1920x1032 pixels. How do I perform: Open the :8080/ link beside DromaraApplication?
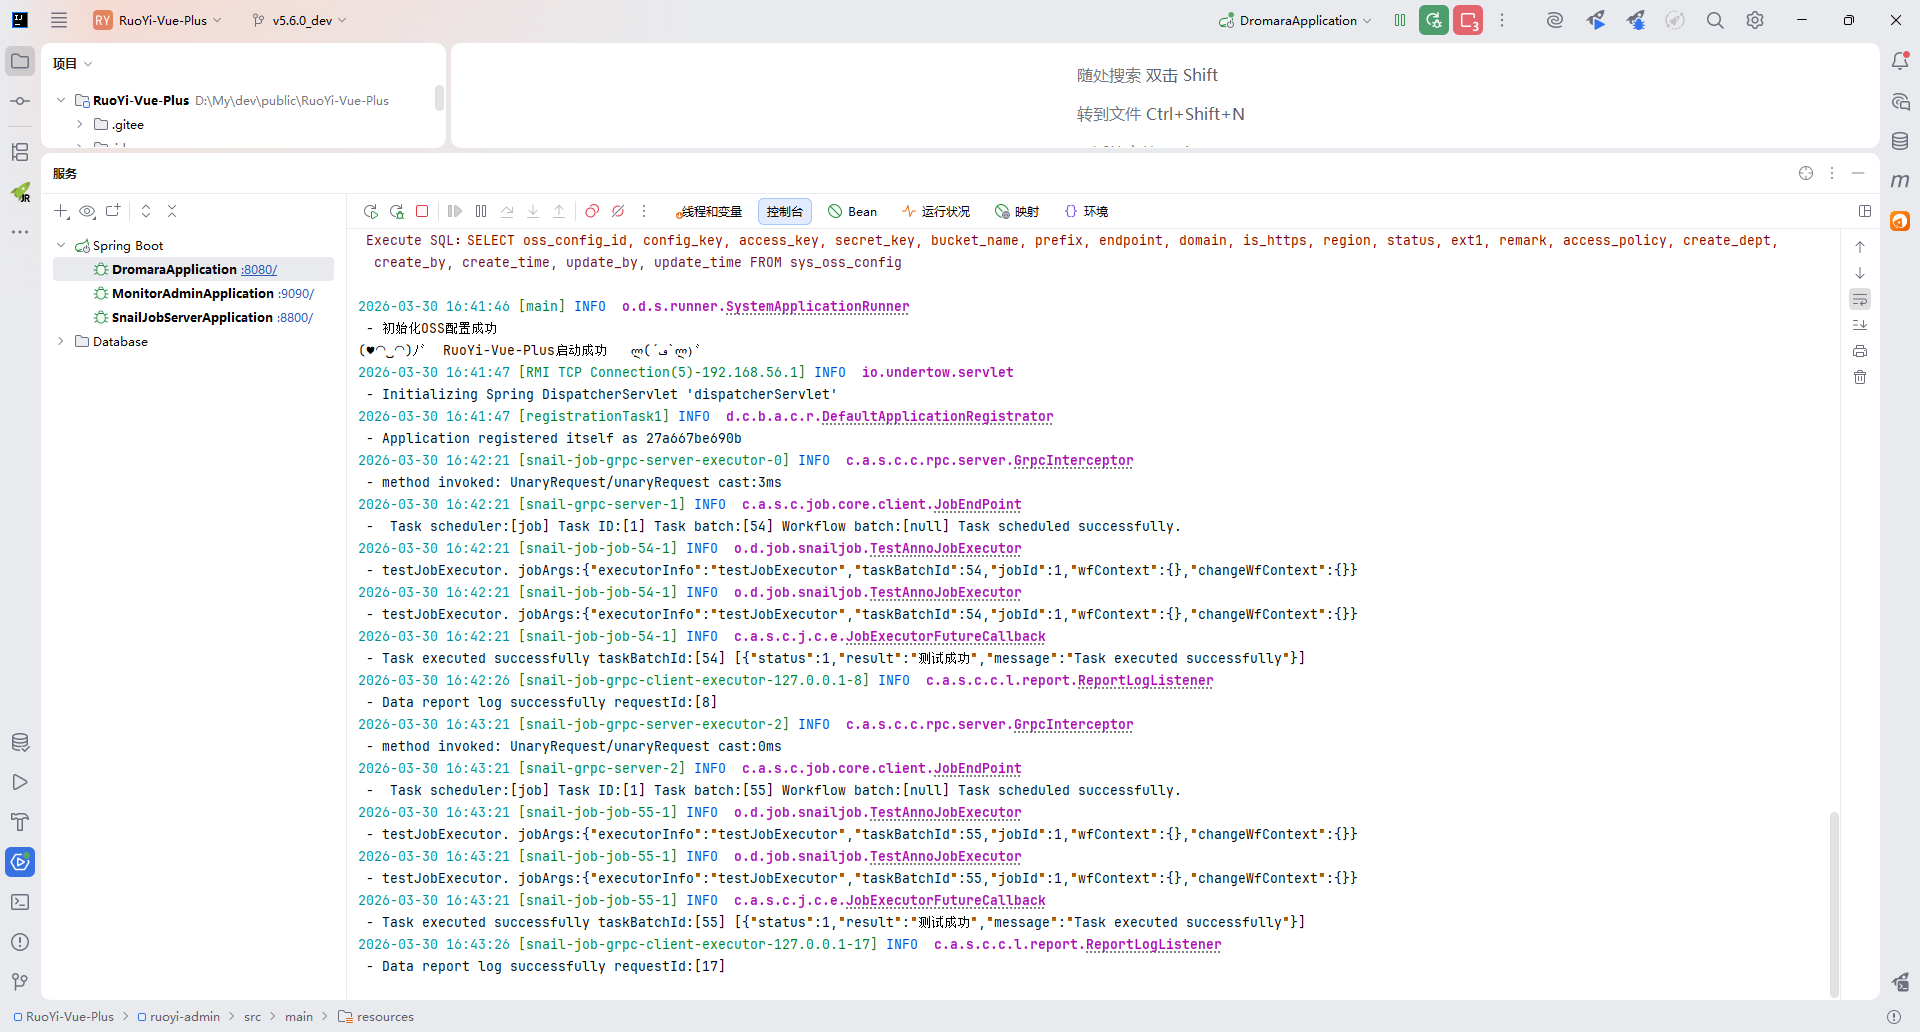pyautogui.click(x=259, y=270)
